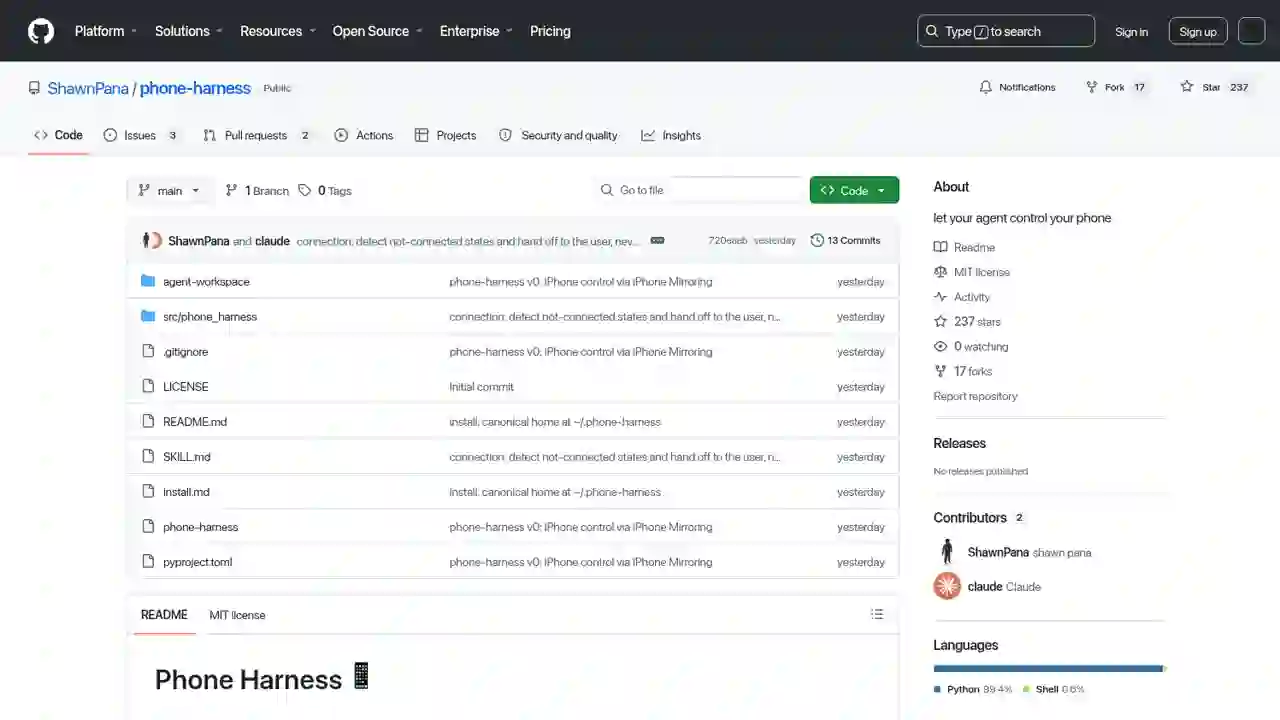Click the 720aaeb commit hash

pyautogui.click(x=727, y=240)
